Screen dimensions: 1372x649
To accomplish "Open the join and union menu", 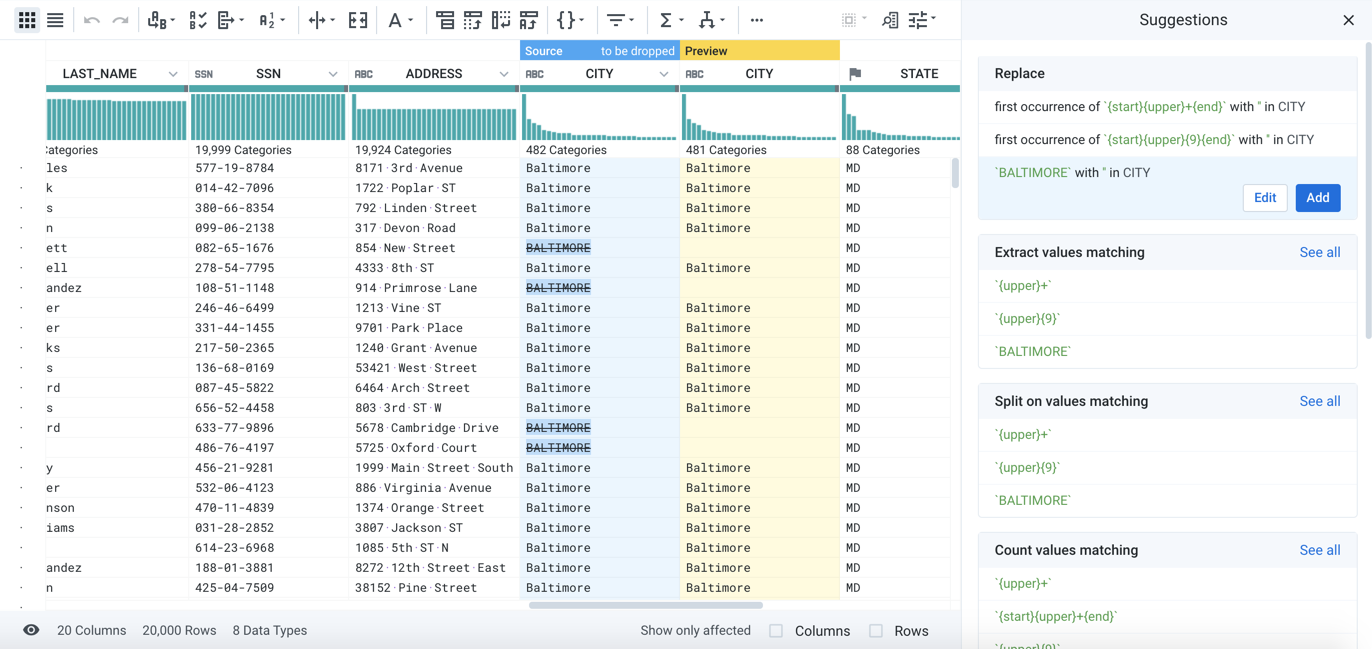I will point(711,20).
